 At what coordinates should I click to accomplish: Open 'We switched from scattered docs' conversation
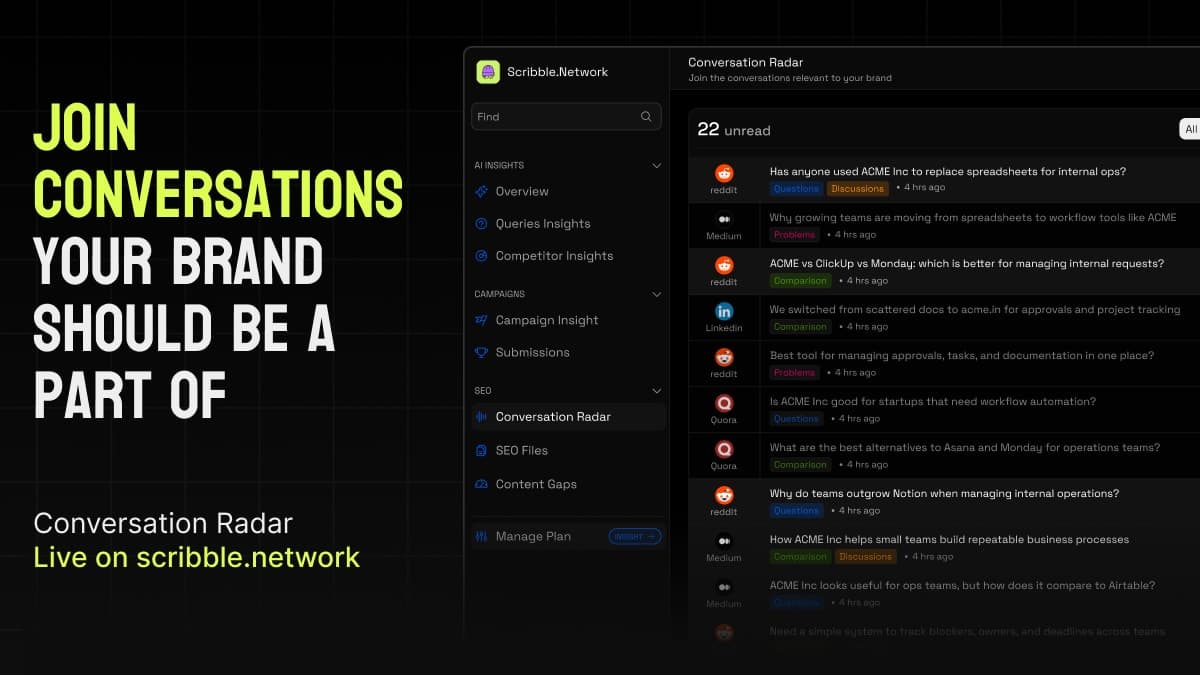click(975, 310)
